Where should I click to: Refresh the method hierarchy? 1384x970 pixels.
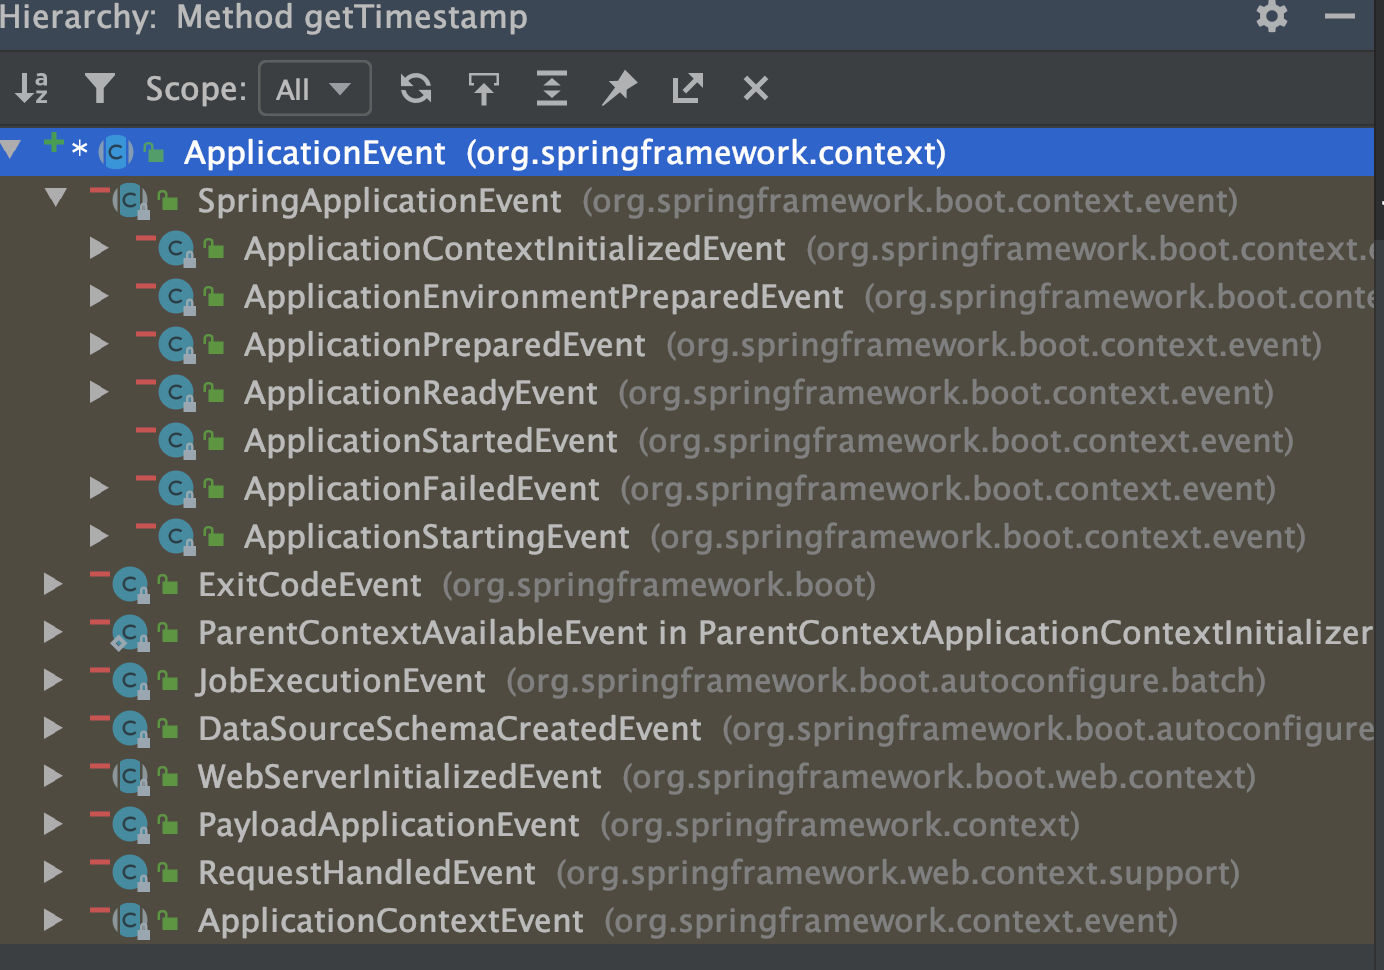[416, 88]
